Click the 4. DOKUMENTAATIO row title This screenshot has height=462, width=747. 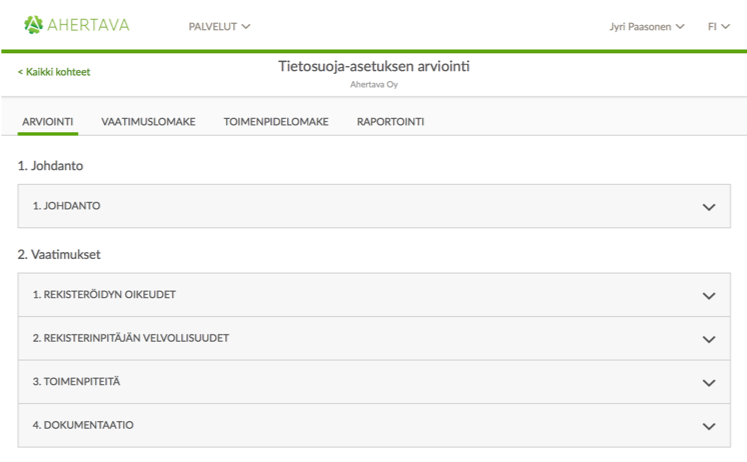[83, 425]
